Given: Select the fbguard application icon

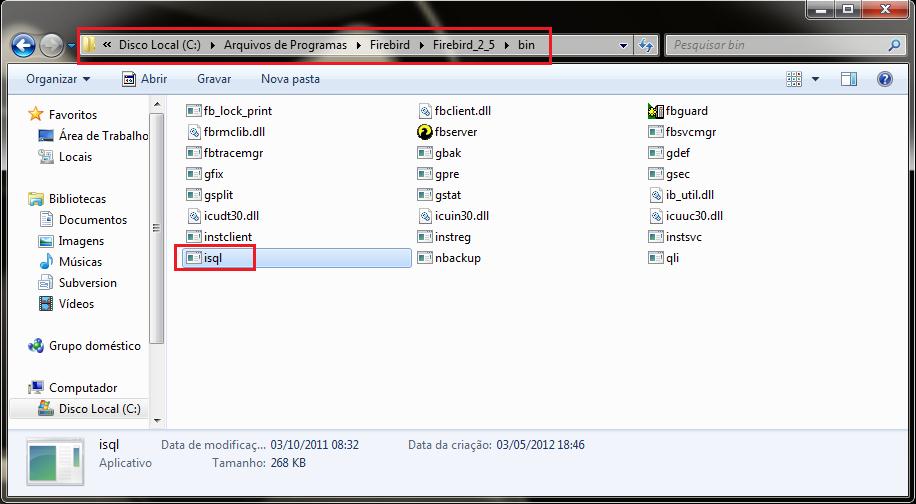Looking at the screenshot, I should 655,111.
